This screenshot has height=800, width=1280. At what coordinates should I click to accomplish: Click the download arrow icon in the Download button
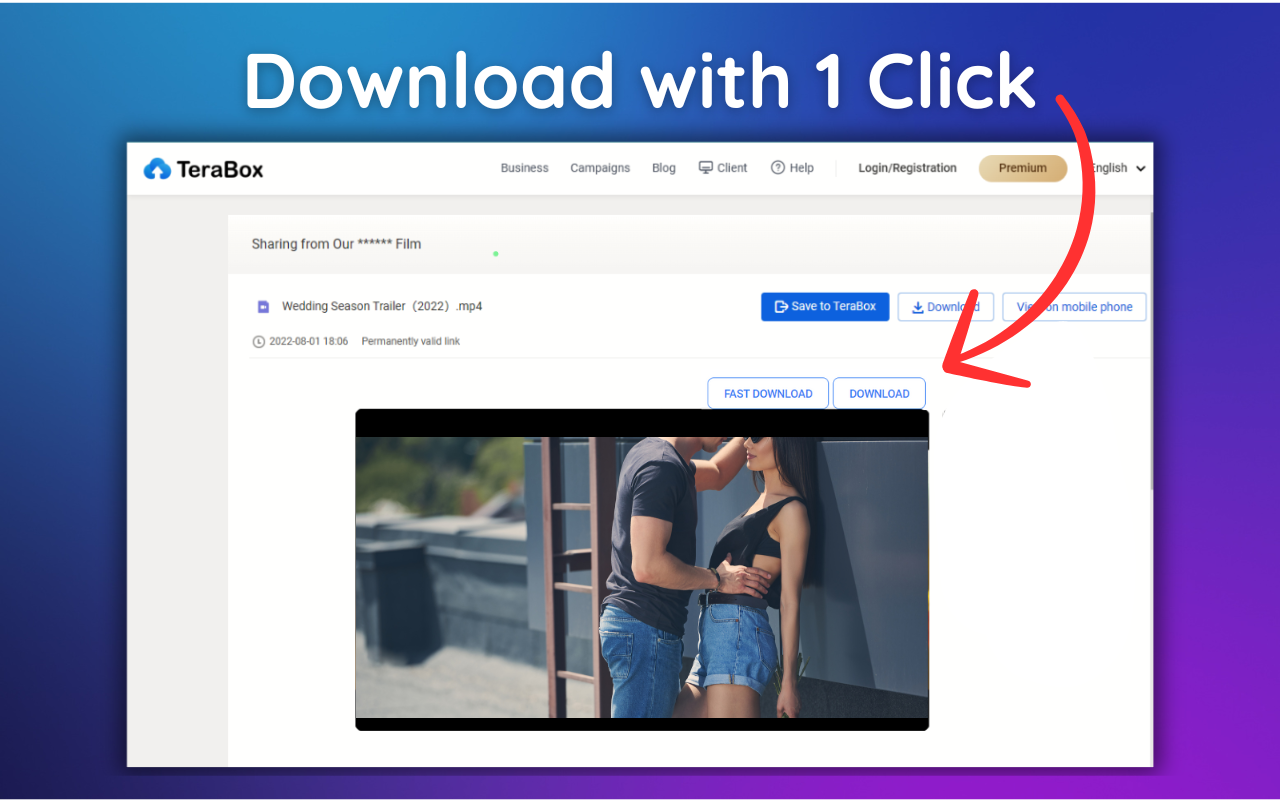(x=919, y=306)
